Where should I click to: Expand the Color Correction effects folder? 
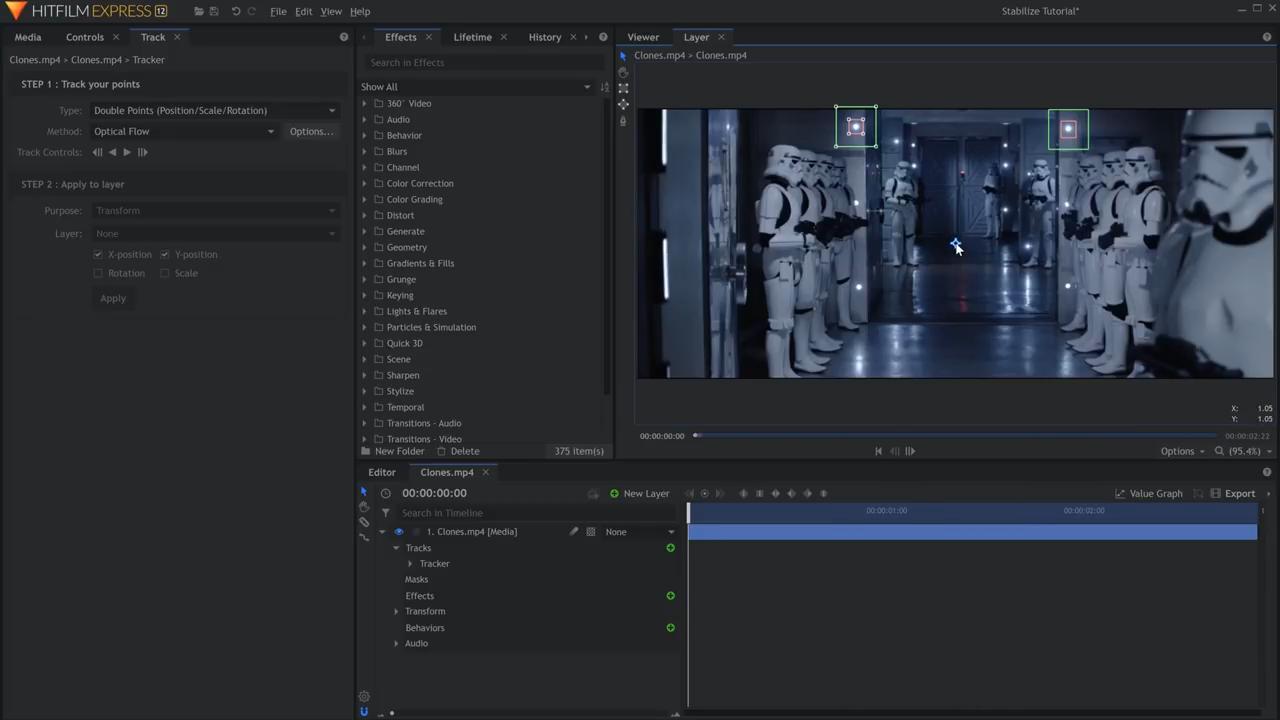coord(364,184)
